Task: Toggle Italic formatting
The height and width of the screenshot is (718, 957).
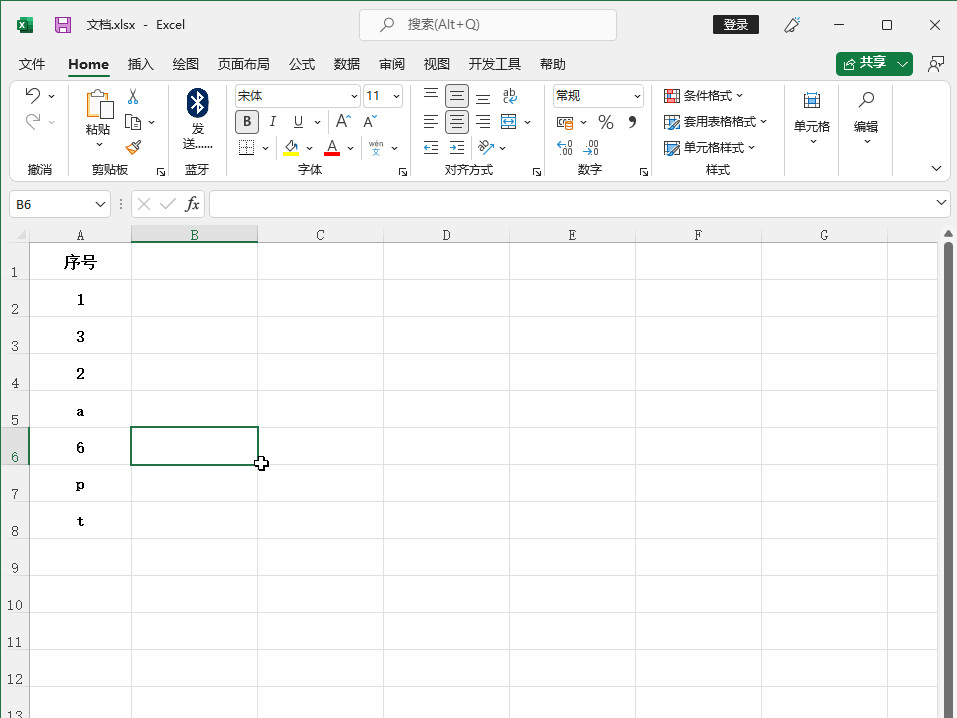Action: (273, 121)
